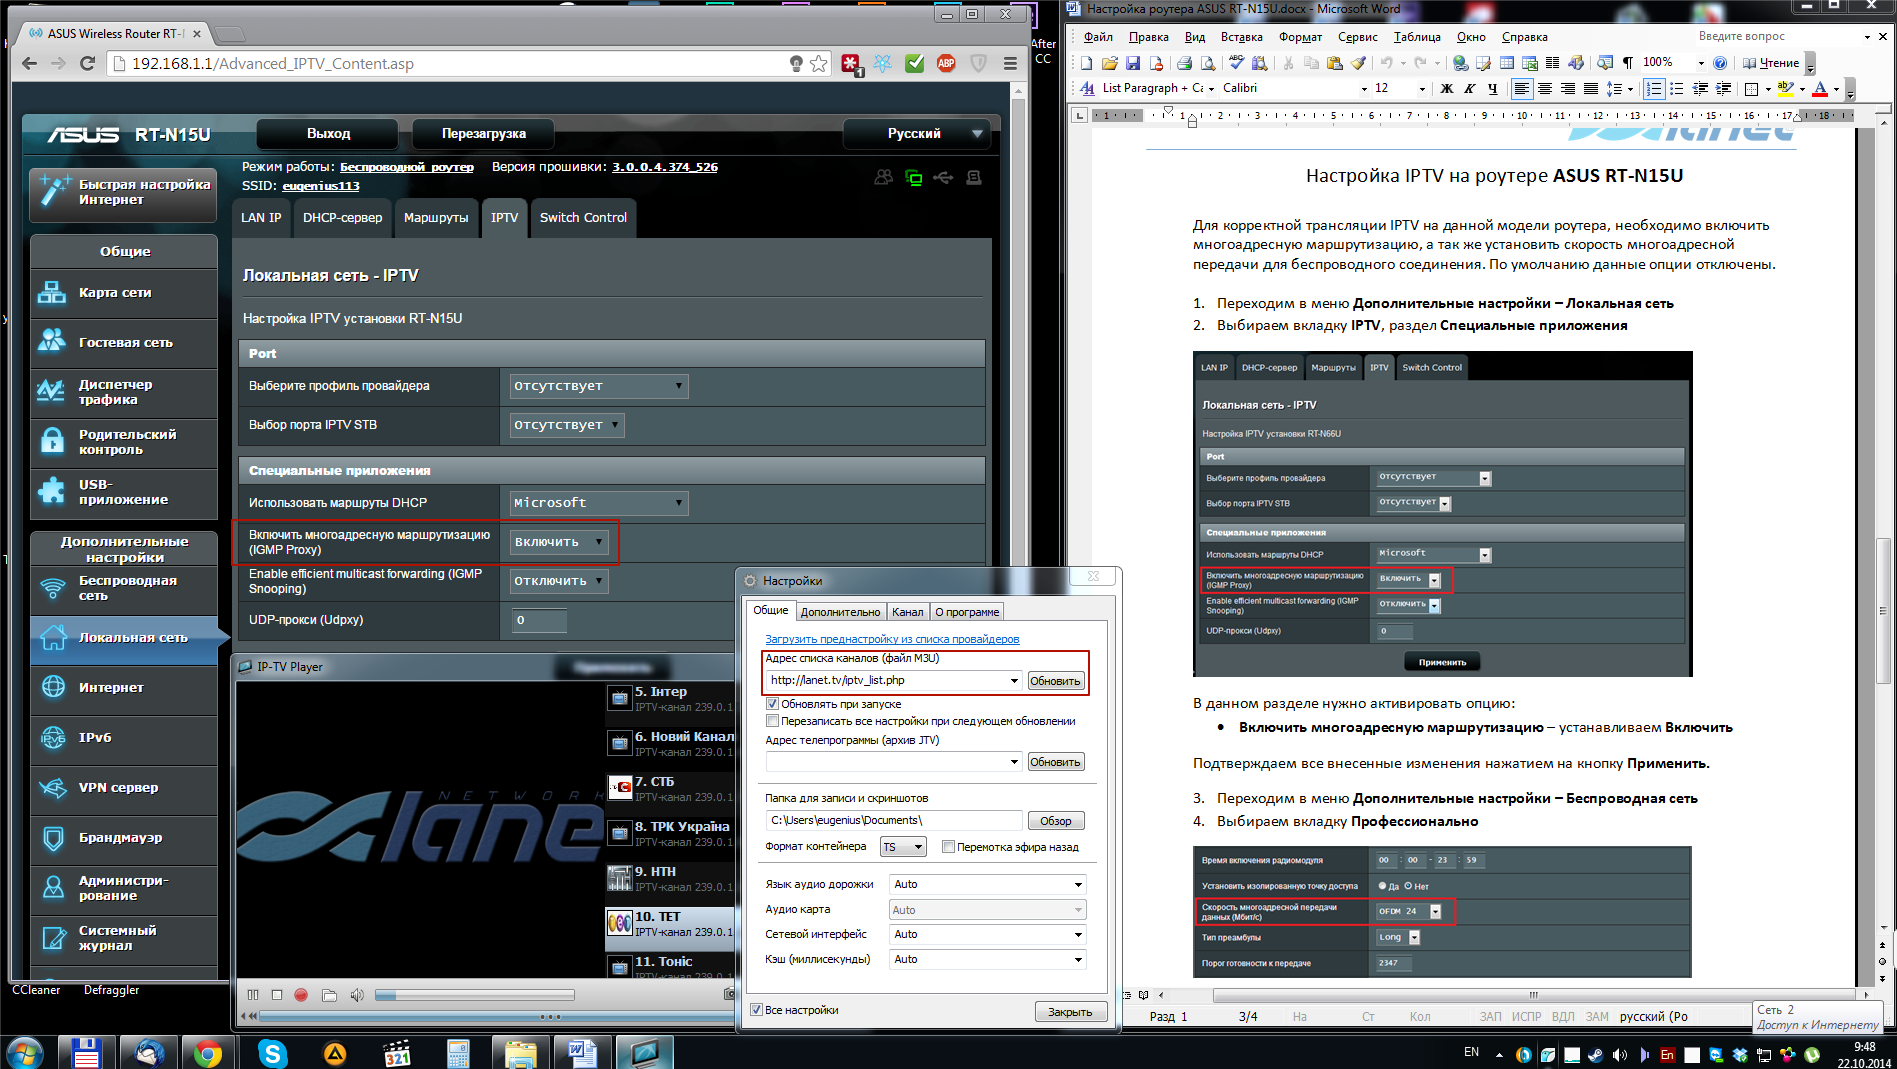Viewport: 1897px width, 1069px height.
Task: Click the record button in IP-TV Player
Action: pos(301,995)
